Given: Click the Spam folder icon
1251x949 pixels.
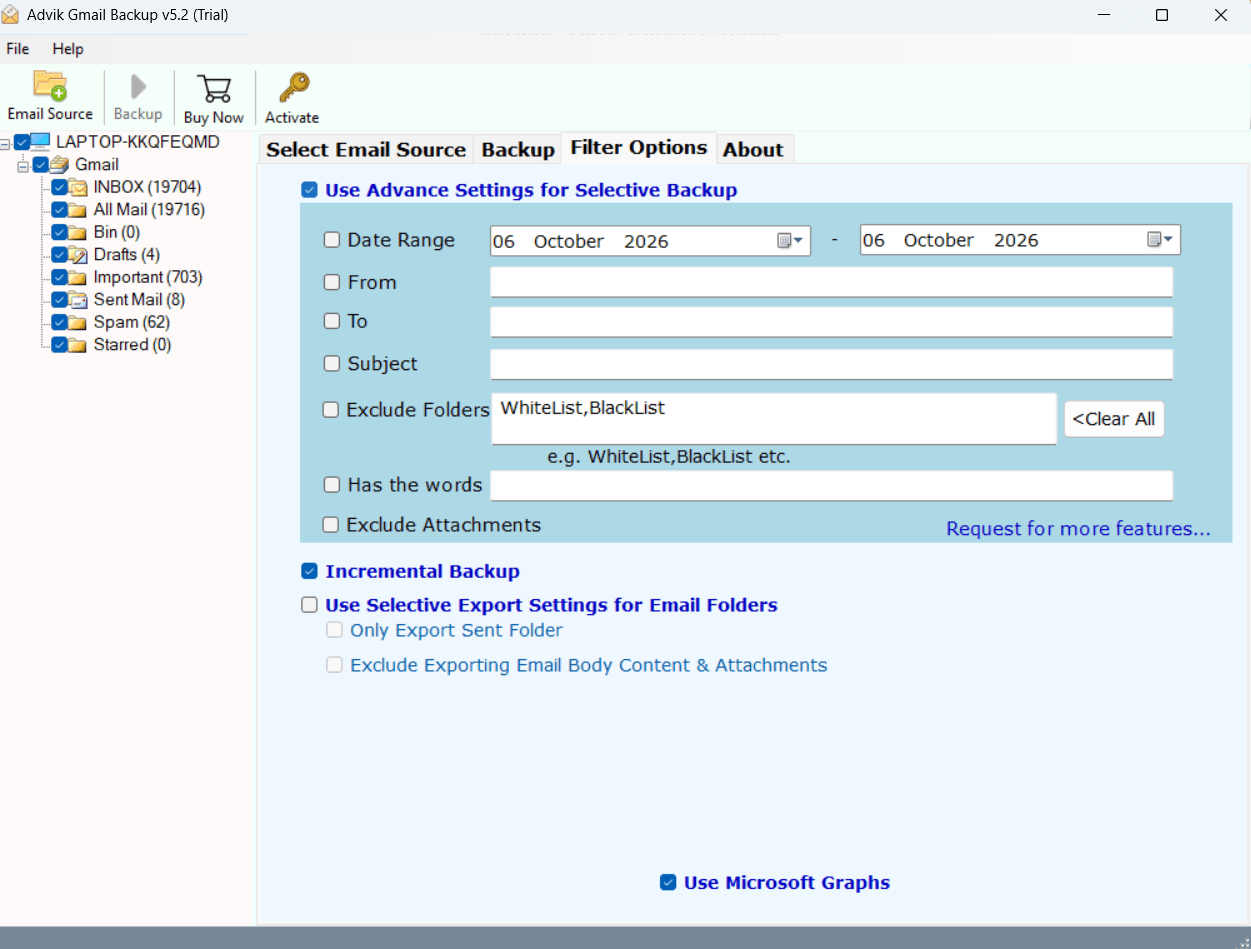Looking at the screenshot, I should 78,322.
